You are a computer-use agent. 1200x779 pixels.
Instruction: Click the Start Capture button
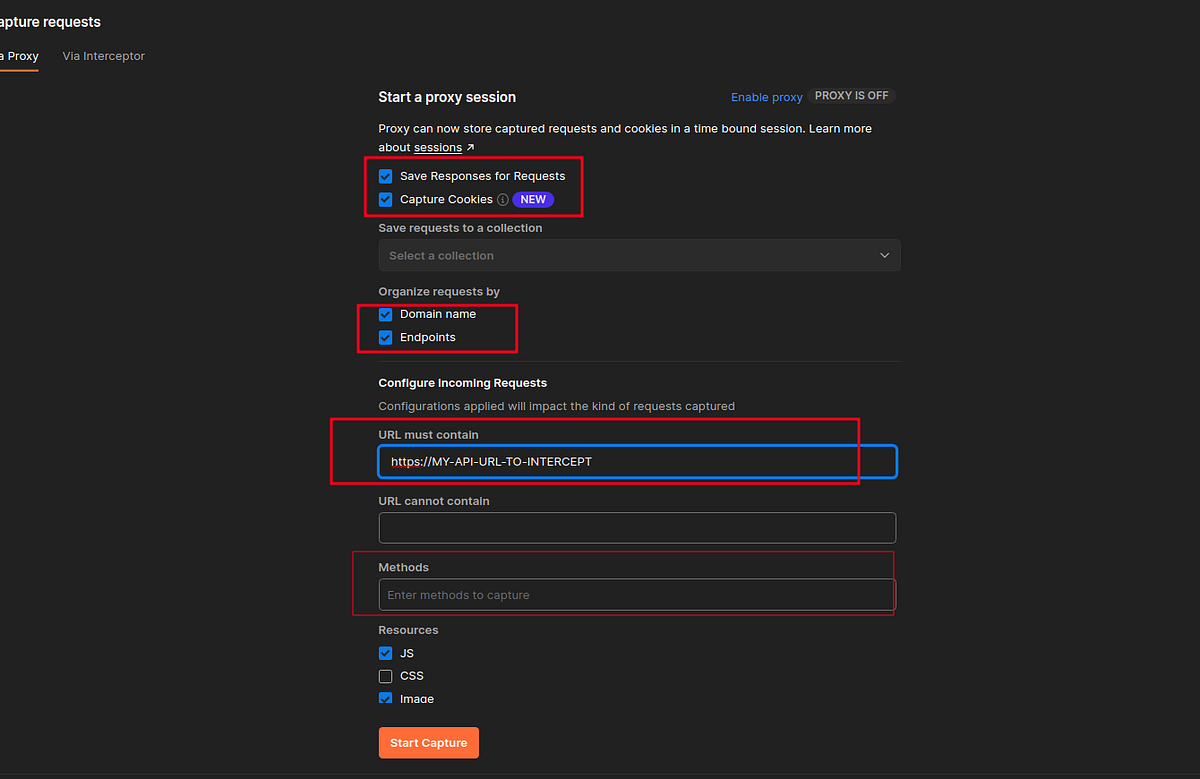coord(428,742)
